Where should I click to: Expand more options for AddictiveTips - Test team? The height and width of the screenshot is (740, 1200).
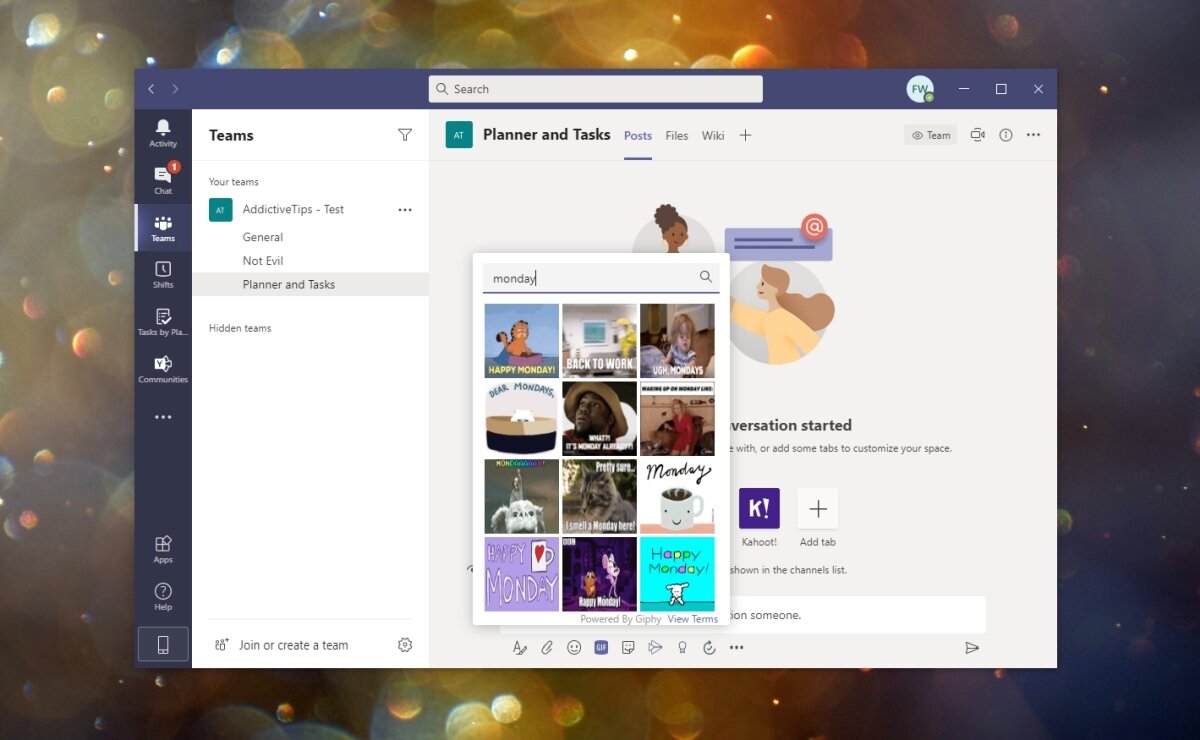405,209
